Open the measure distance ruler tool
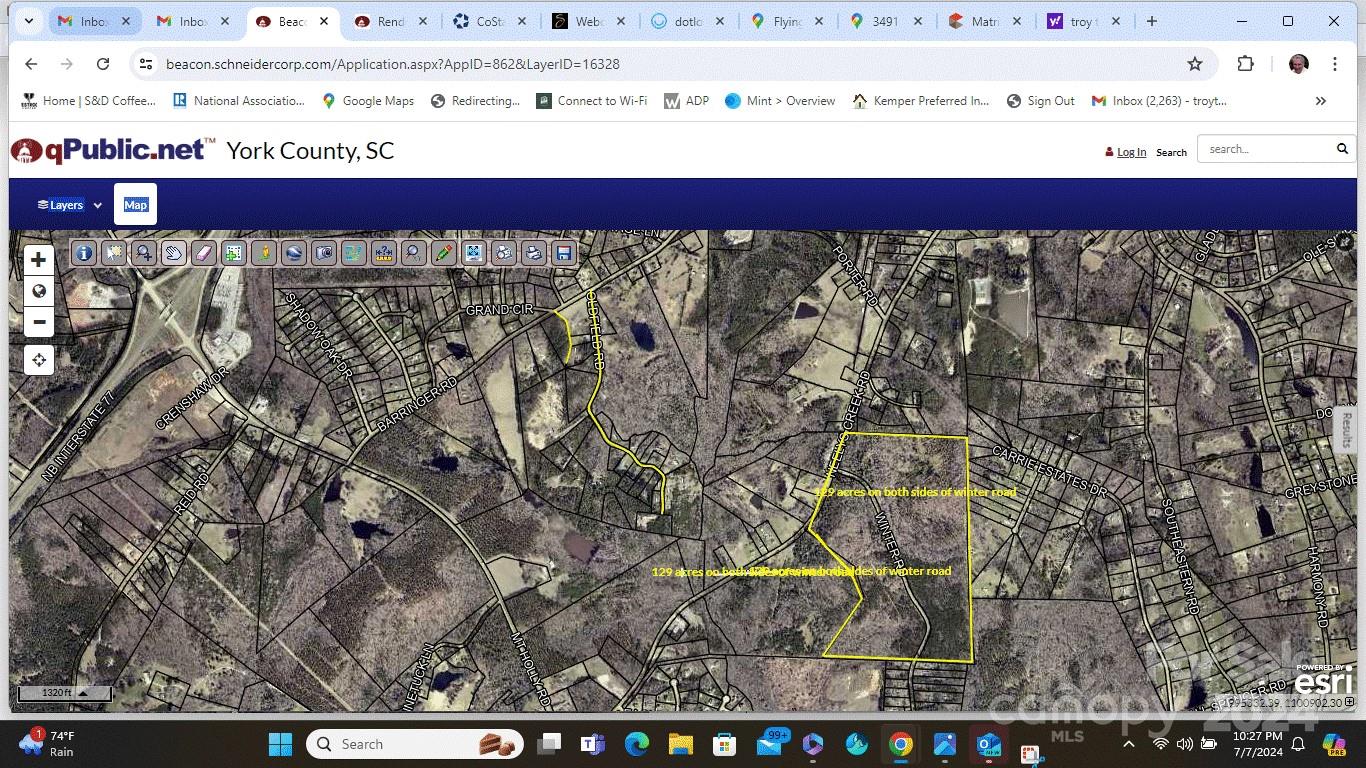Screen dimensions: 1366x768 pyautogui.click(x=383, y=253)
